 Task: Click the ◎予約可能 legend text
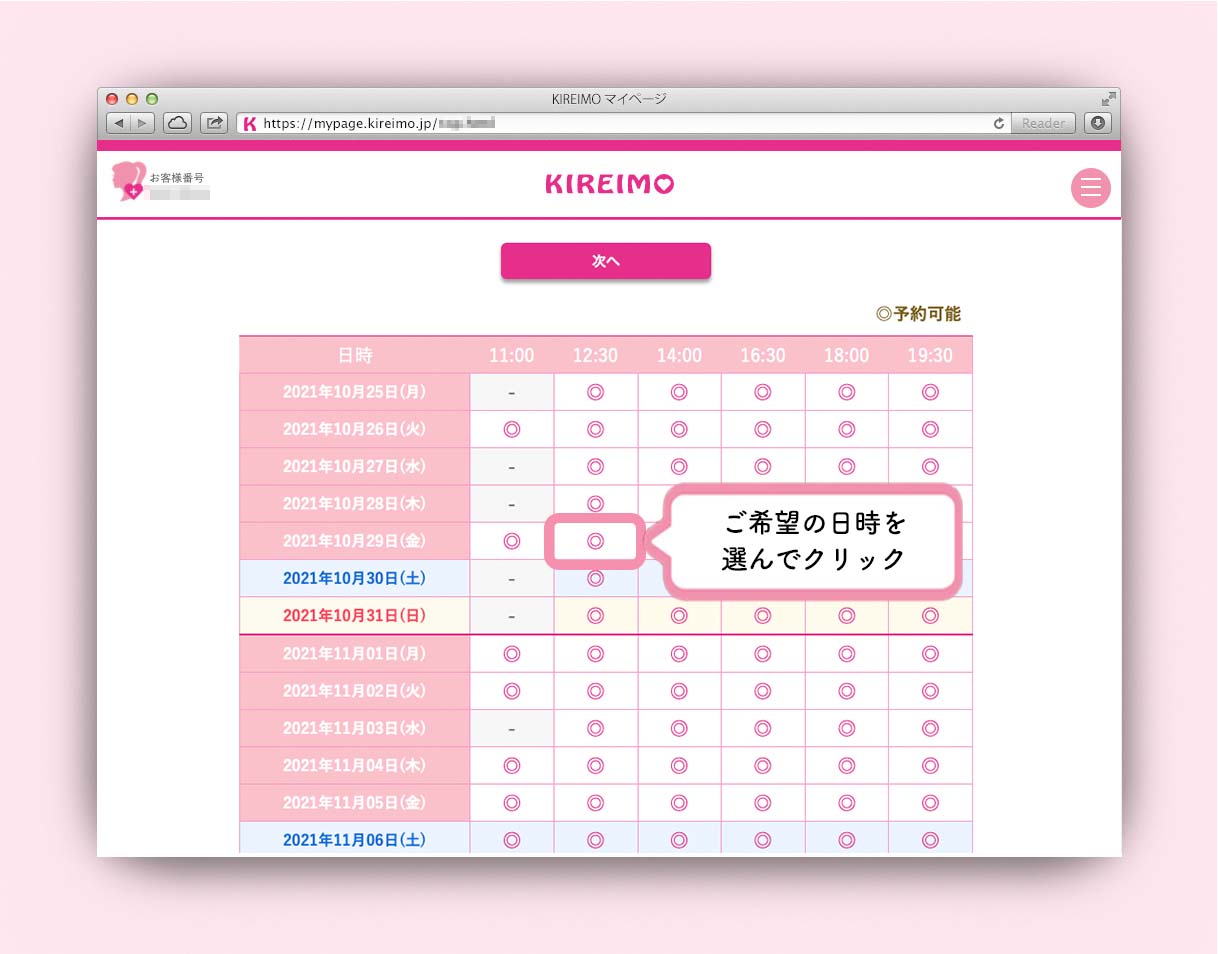(x=918, y=314)
